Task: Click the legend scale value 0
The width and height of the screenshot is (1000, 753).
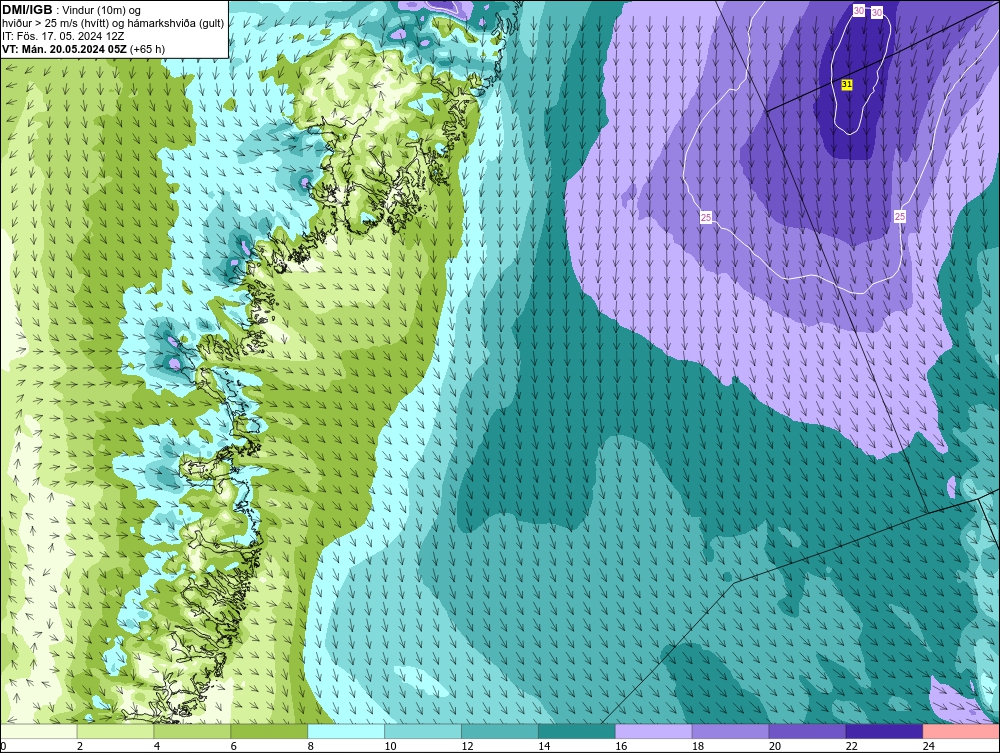Action: tap(3, 746)
